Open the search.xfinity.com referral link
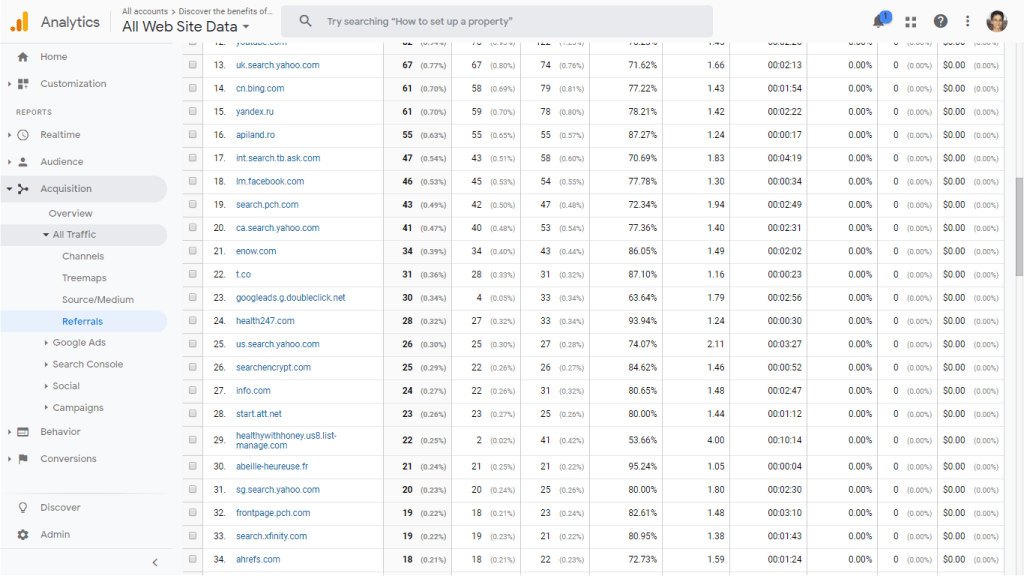The width and height of the screenshot is (1024, 576). point(272,536)
